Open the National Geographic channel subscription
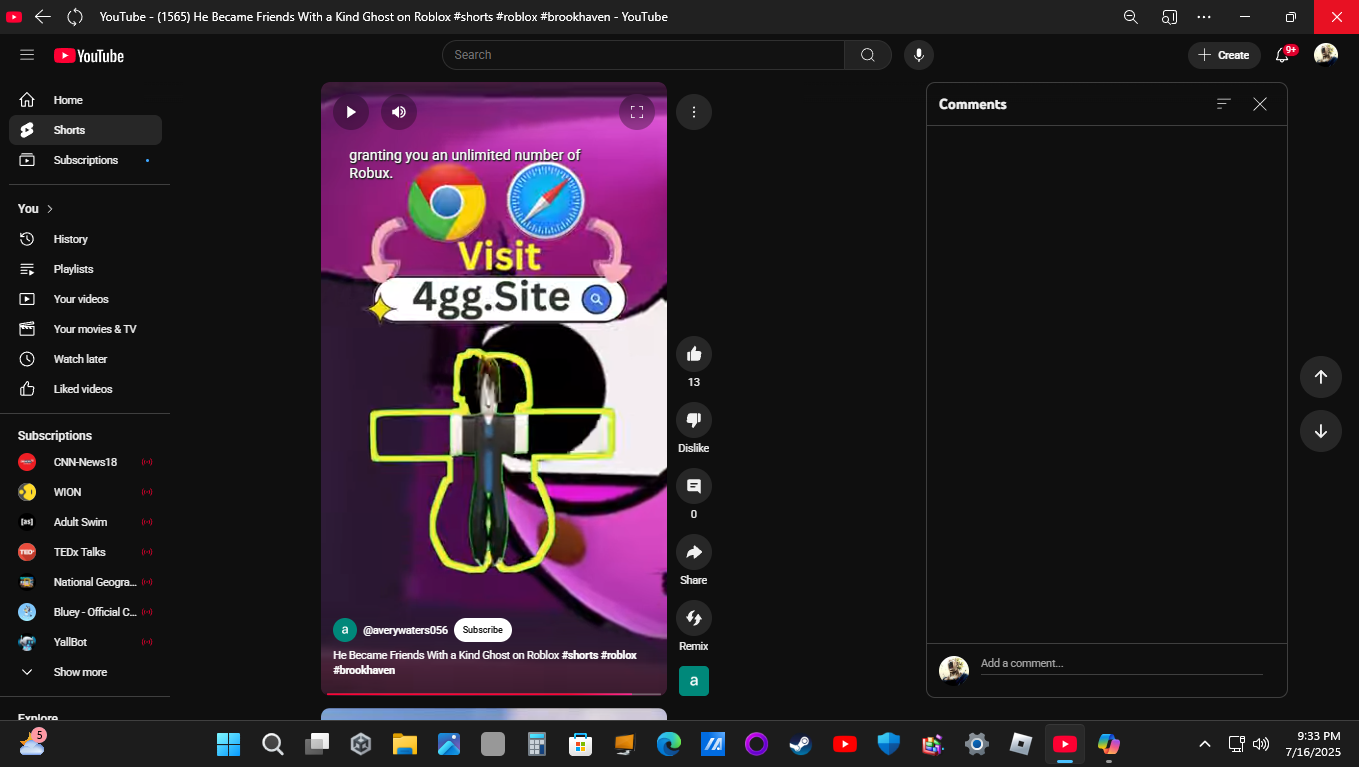The image size is (1359, 767). tap(85, 582)
